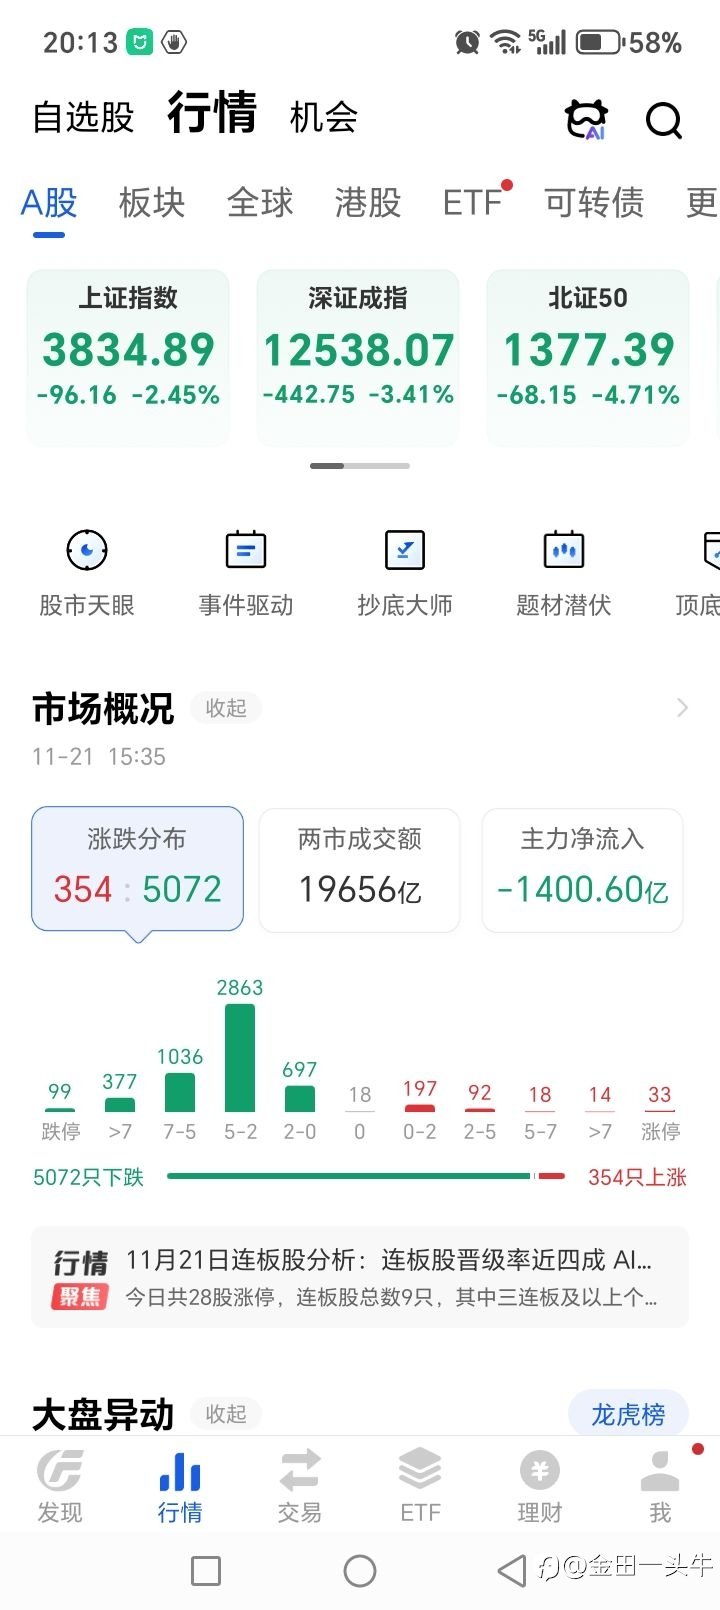Select the 主力净流入 card
The image size is (720, 1610).
tap(583, 870)
